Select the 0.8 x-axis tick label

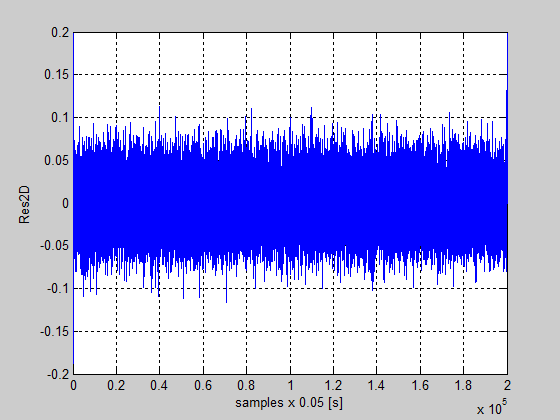tap(246, 385)
